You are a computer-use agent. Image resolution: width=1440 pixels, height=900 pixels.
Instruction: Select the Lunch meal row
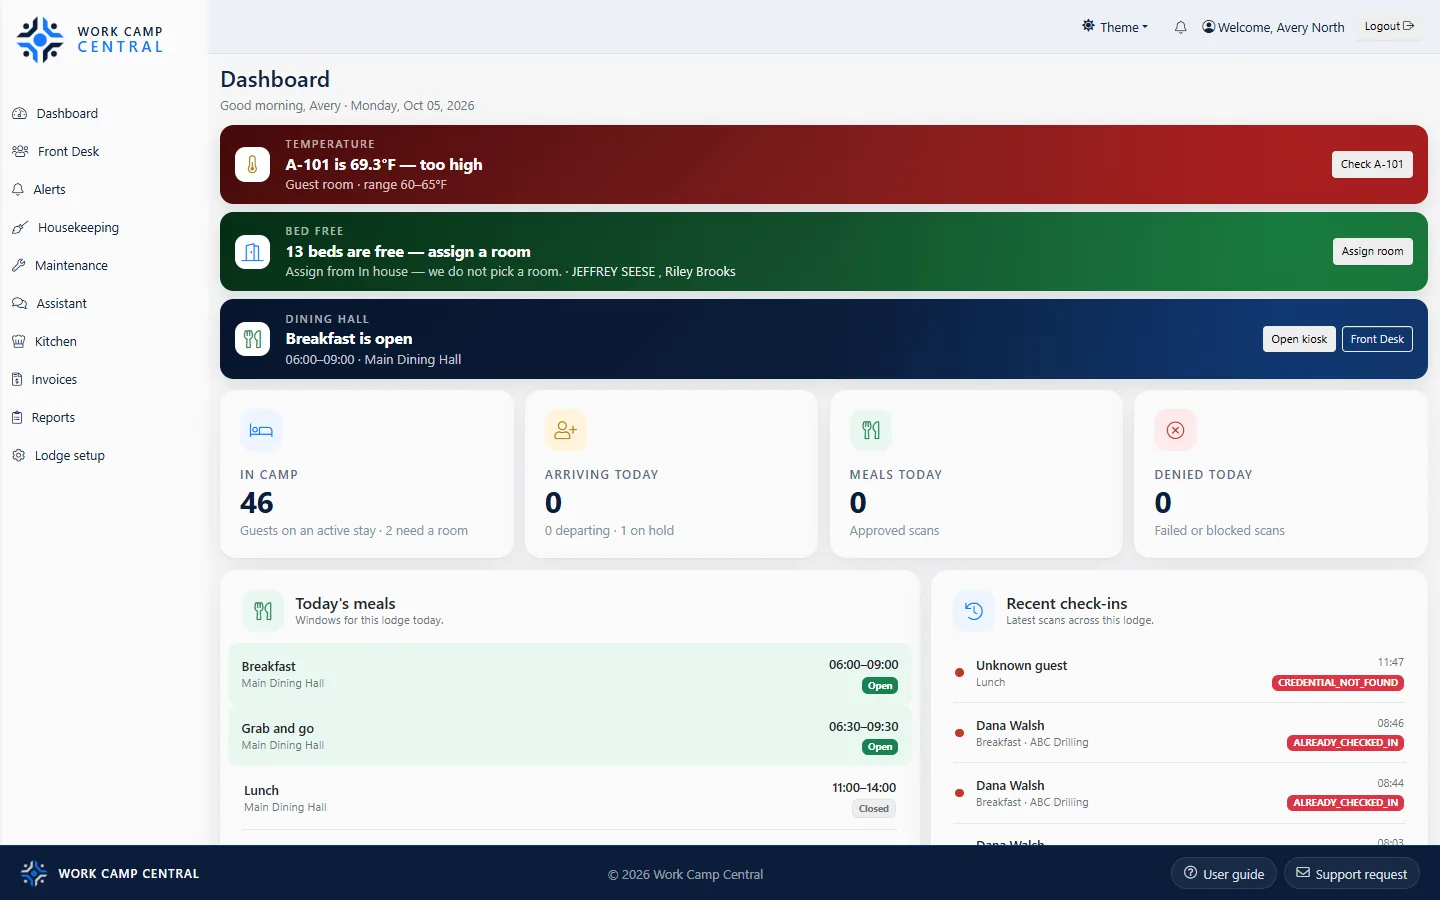pyautogui.click(x=570, y=798)
